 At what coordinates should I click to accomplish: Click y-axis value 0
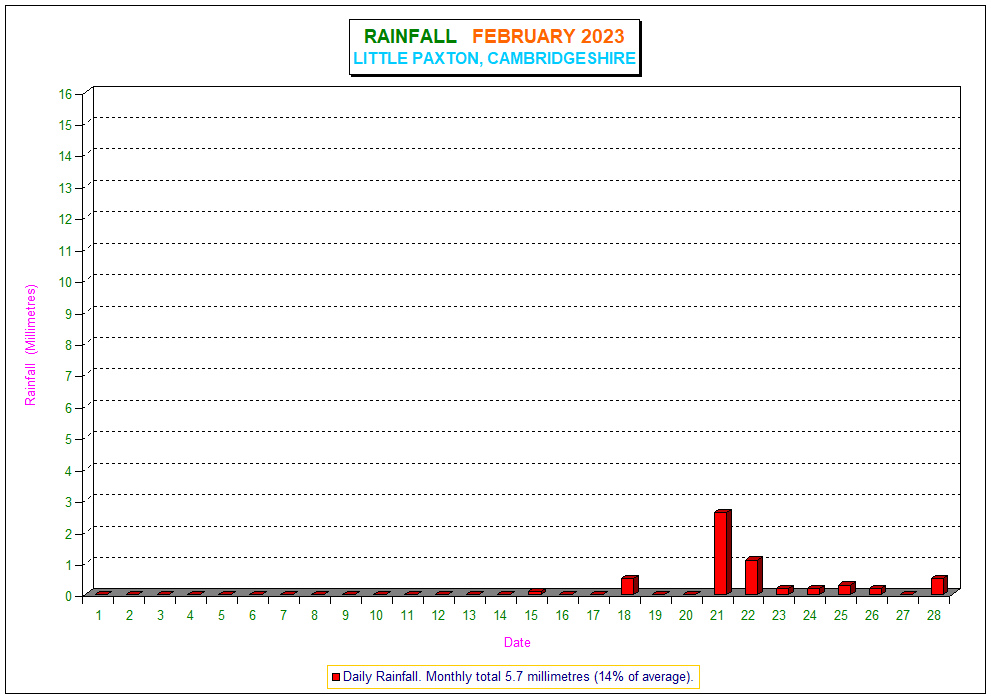click(x=69, y=596)
